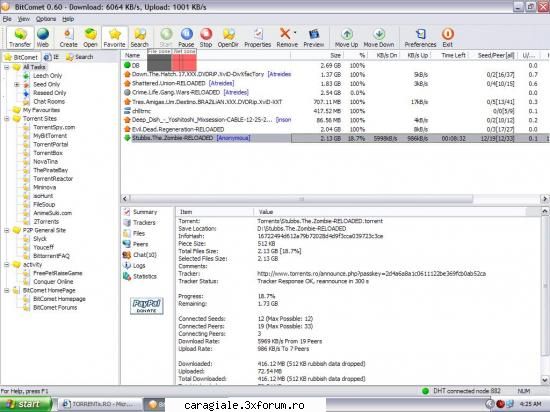Open the Files detail tab

click(134, 234)
